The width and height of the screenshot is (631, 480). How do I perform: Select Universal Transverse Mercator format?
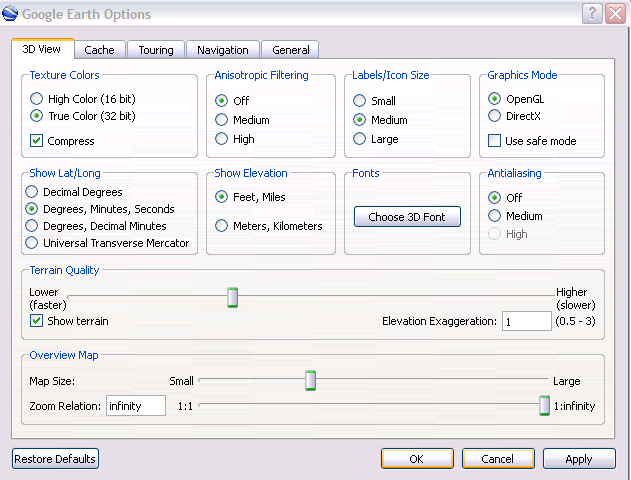pos(33,243)
